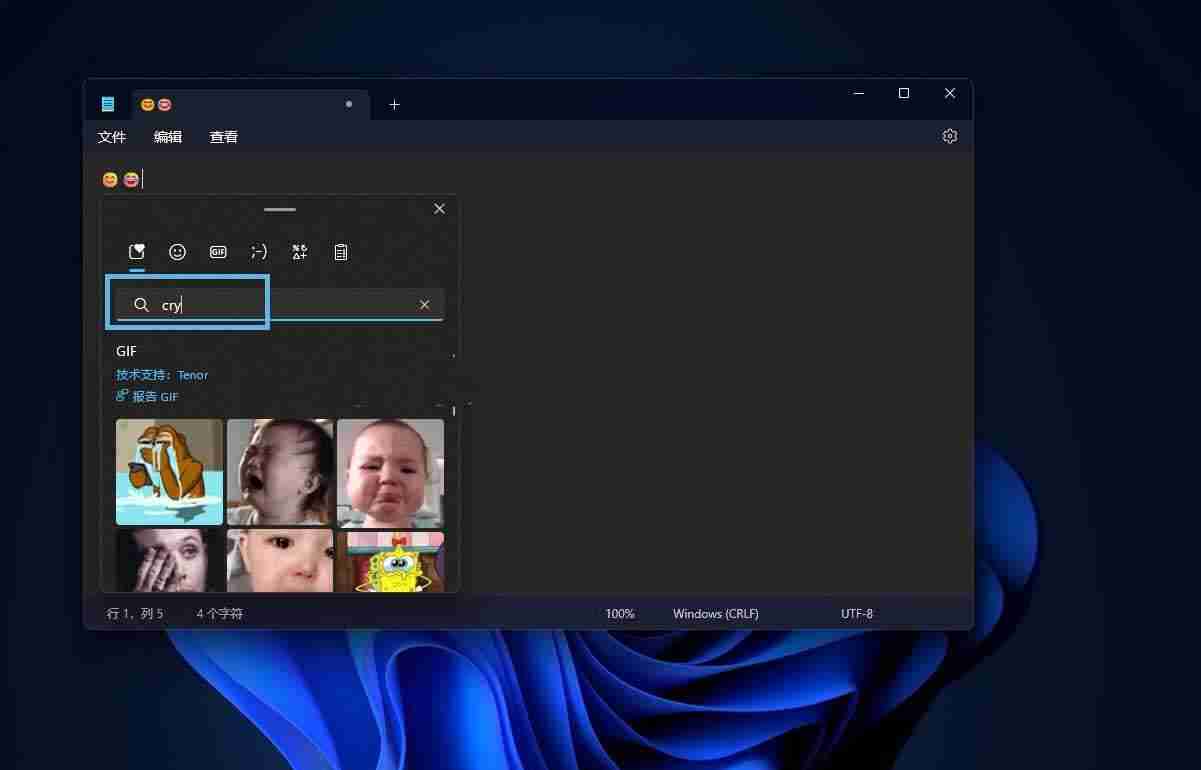Clear the search text with the X icon
The image size is (1201, 770).
(424, 304)
